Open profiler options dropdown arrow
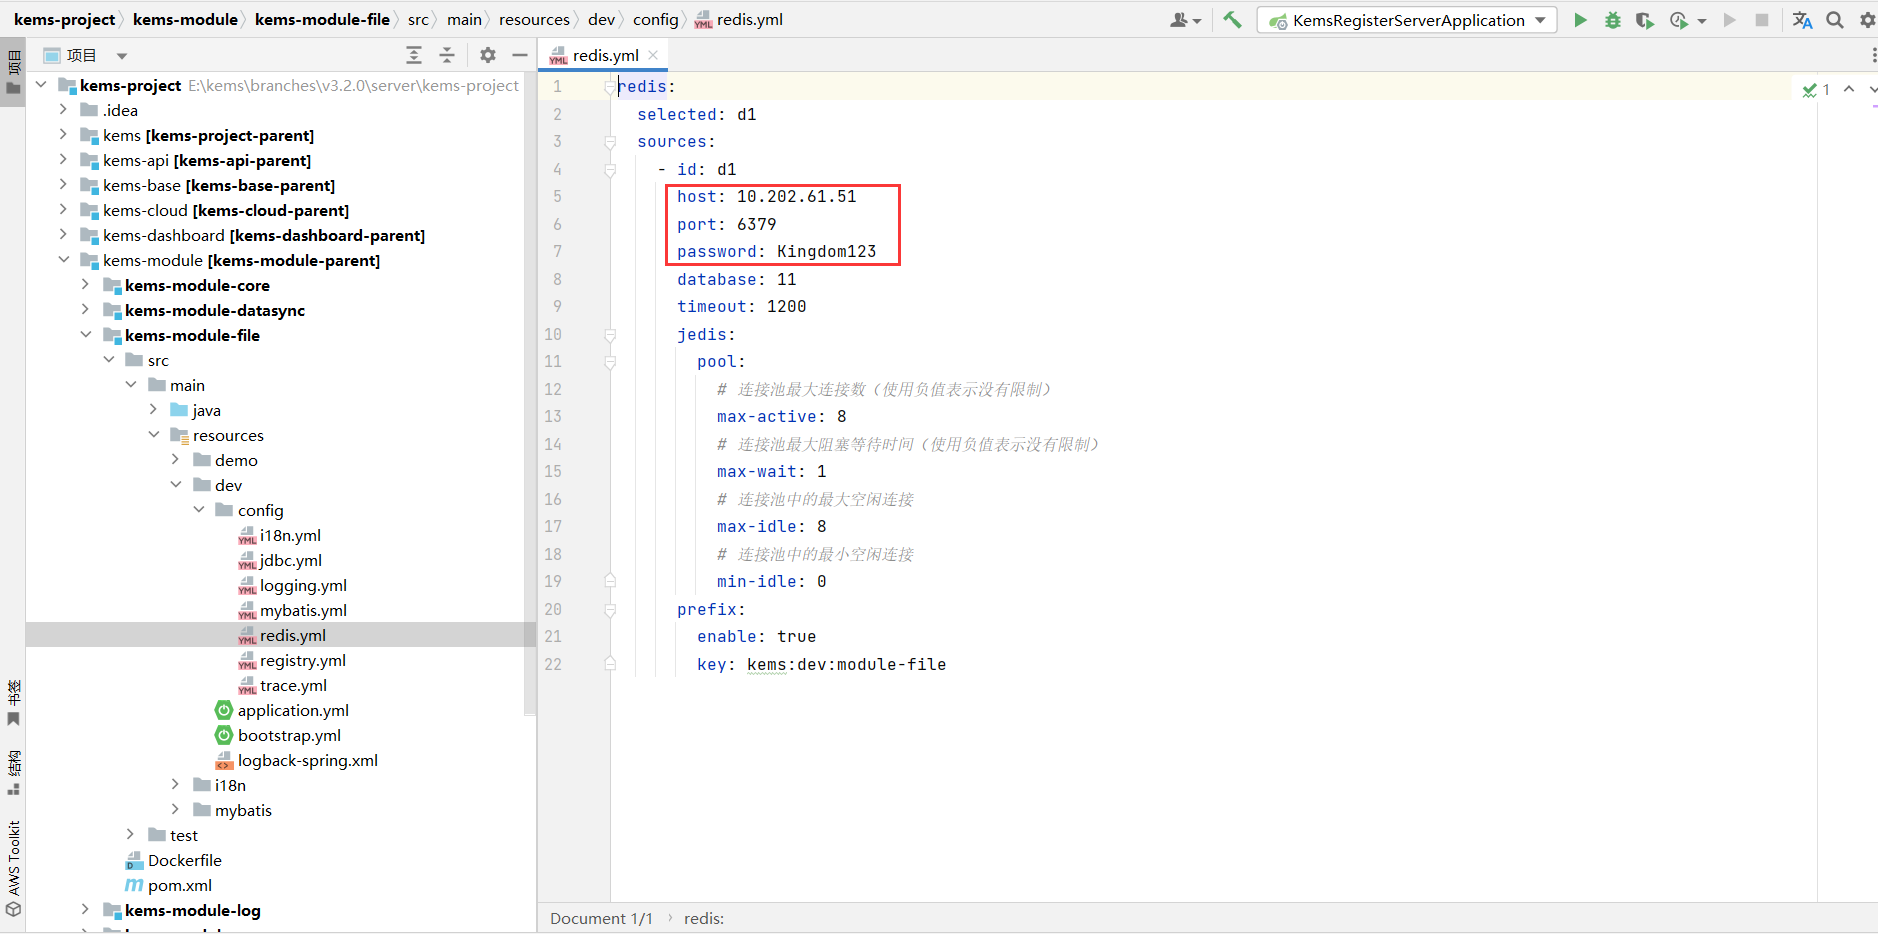 tap(1702, 21)
